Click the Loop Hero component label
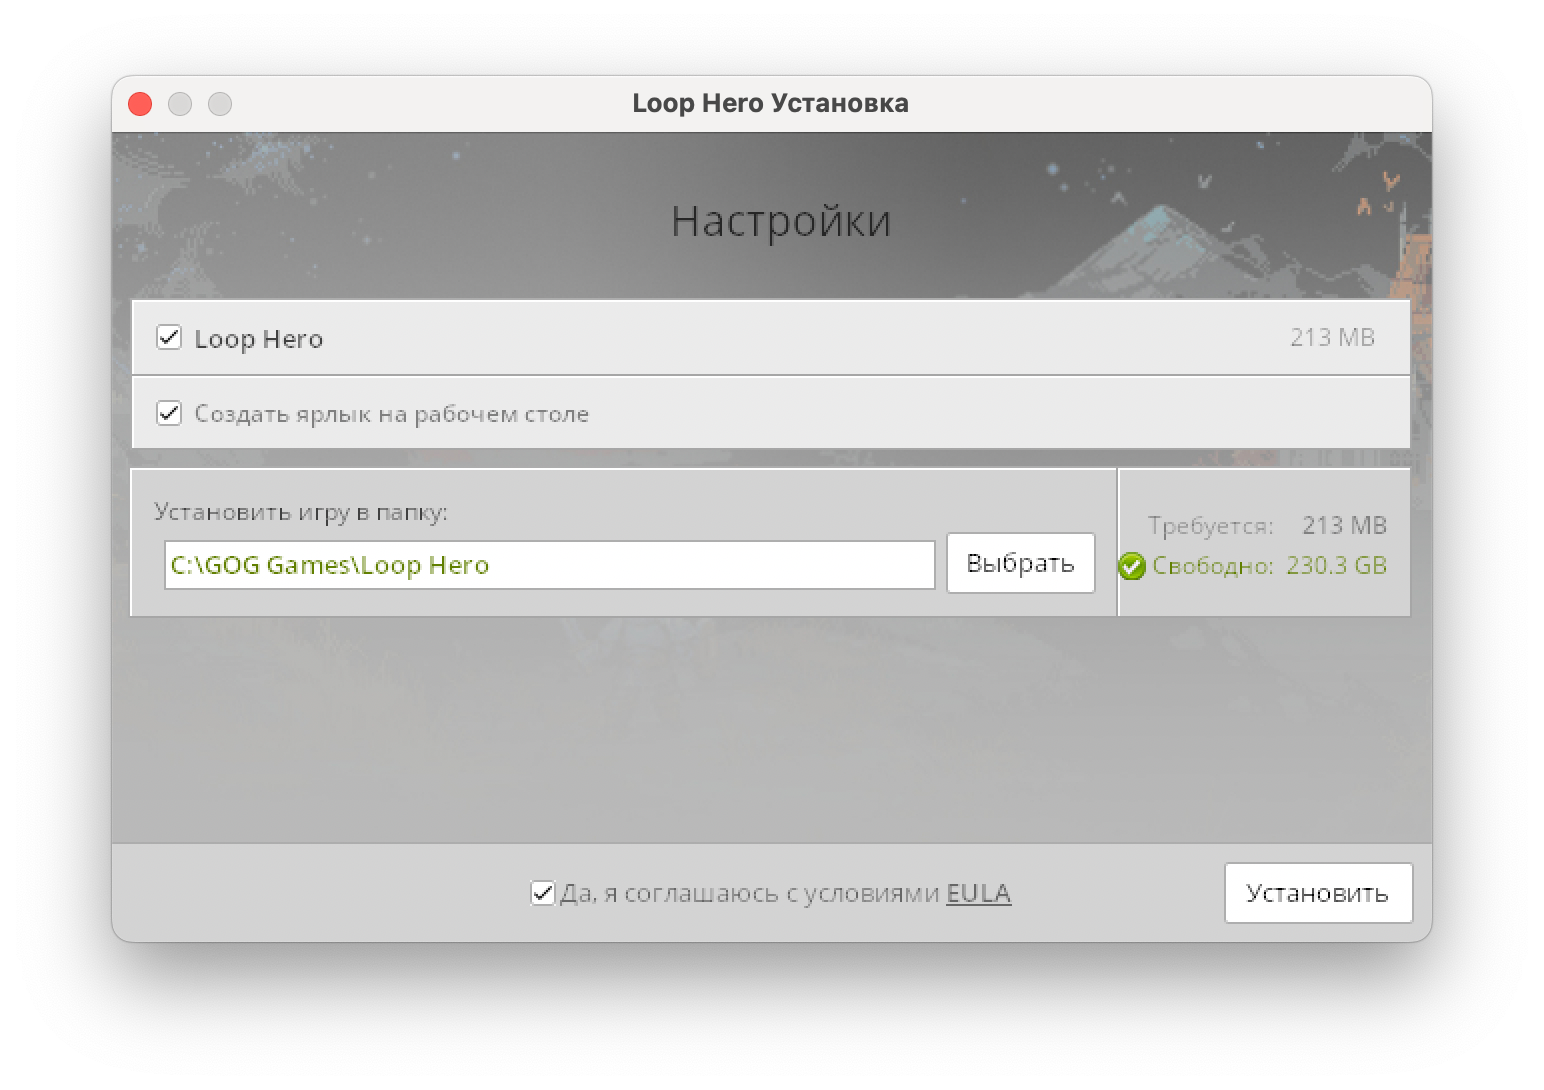The width and height of the screenshot is (1544, 1090). [x=259, y=339]
